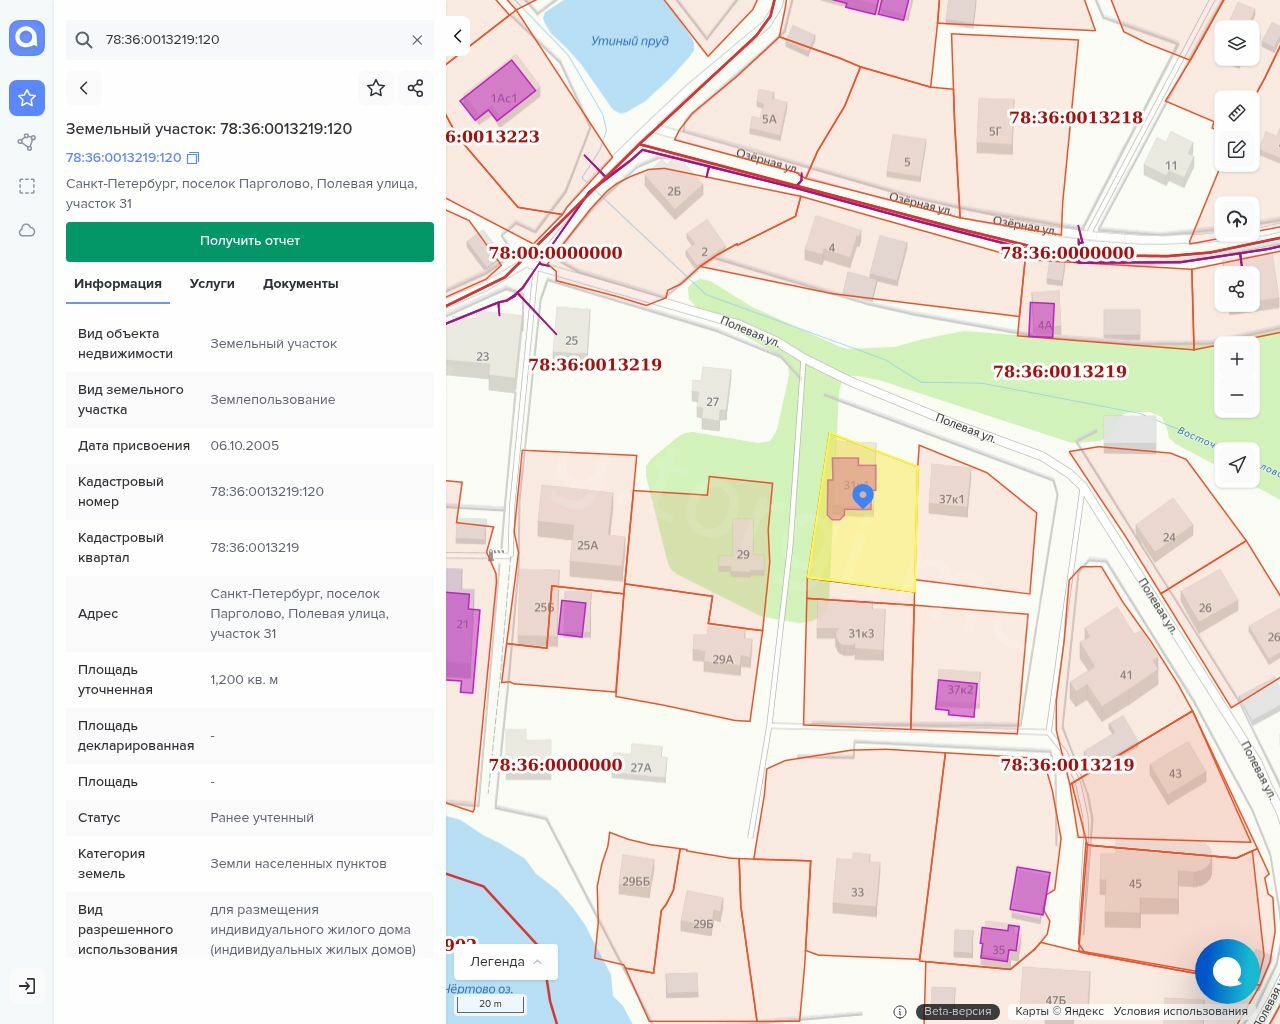Add parcel to favorites with star icon
This screenshot has width=1280, height=1024.
376,88
